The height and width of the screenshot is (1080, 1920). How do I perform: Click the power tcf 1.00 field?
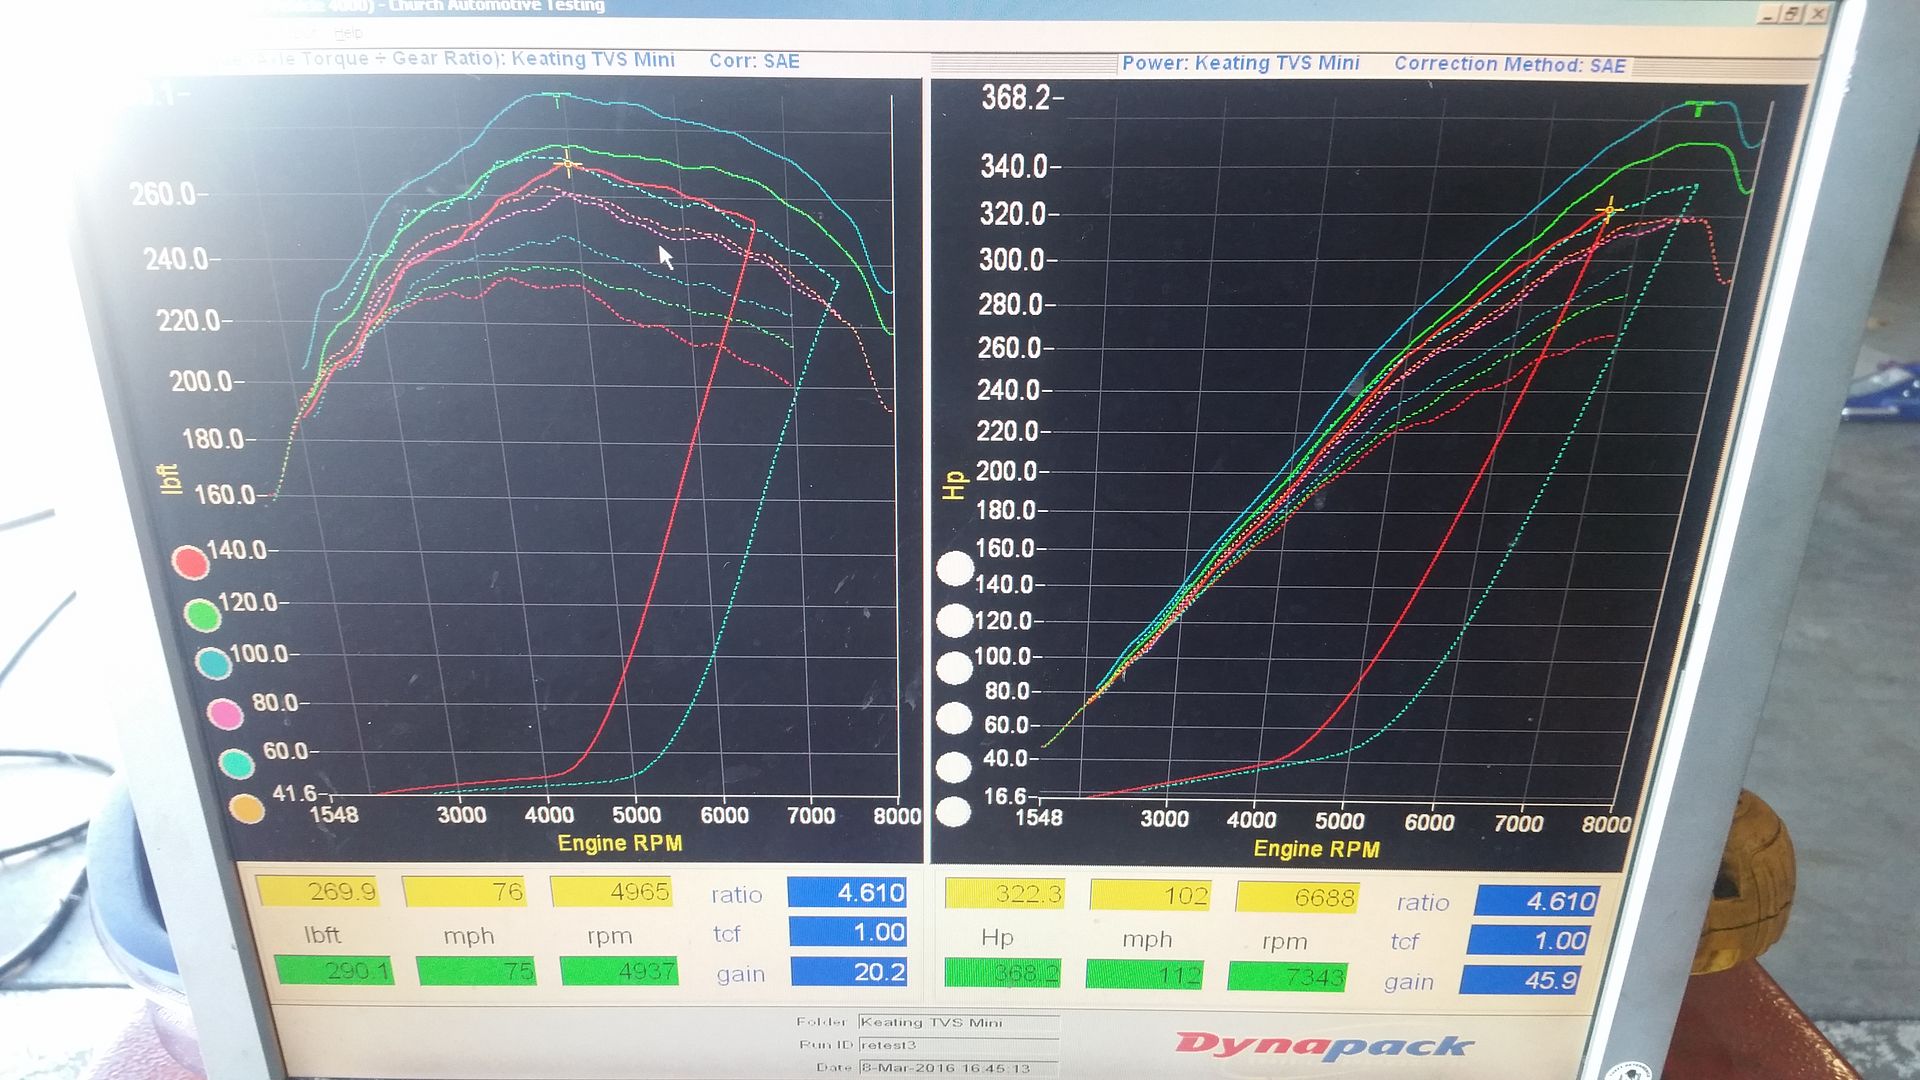1529,941
